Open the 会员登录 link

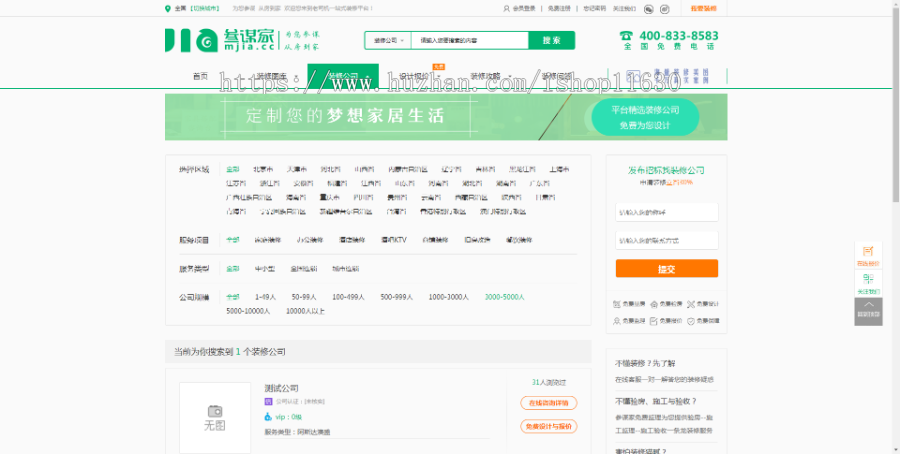[x=524, y=9]
